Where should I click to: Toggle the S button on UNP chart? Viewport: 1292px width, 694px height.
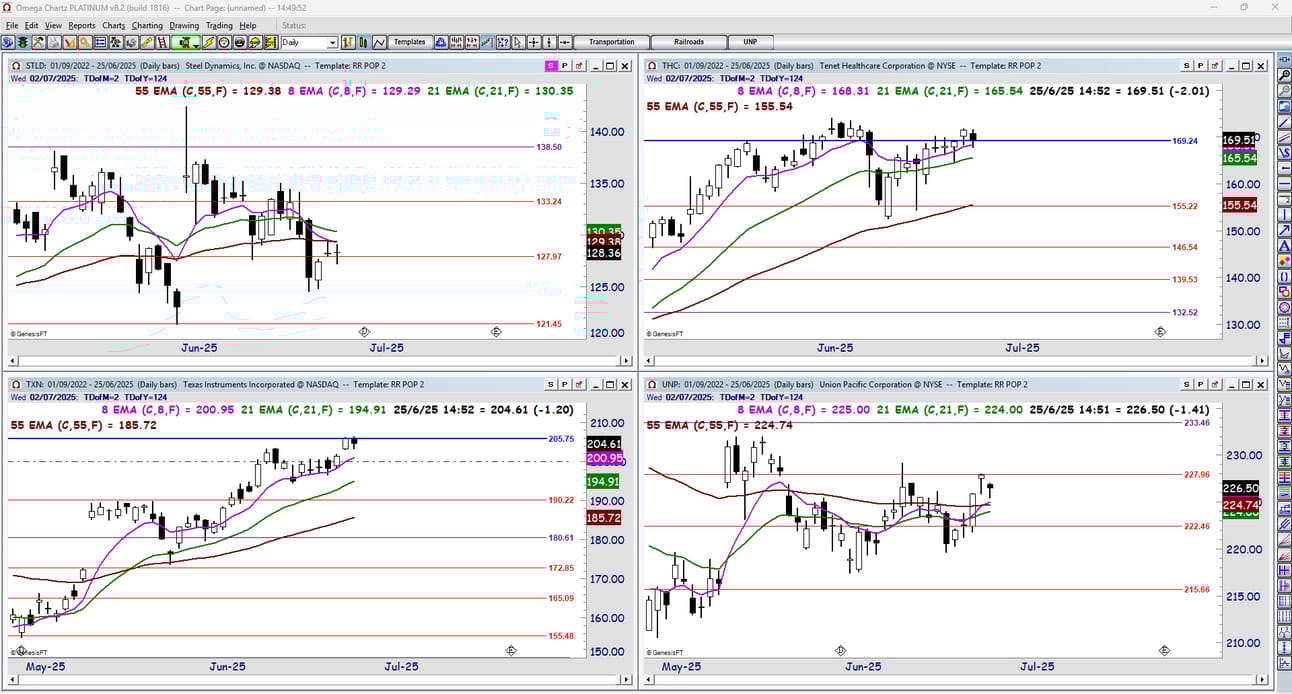pos(1186,385)
